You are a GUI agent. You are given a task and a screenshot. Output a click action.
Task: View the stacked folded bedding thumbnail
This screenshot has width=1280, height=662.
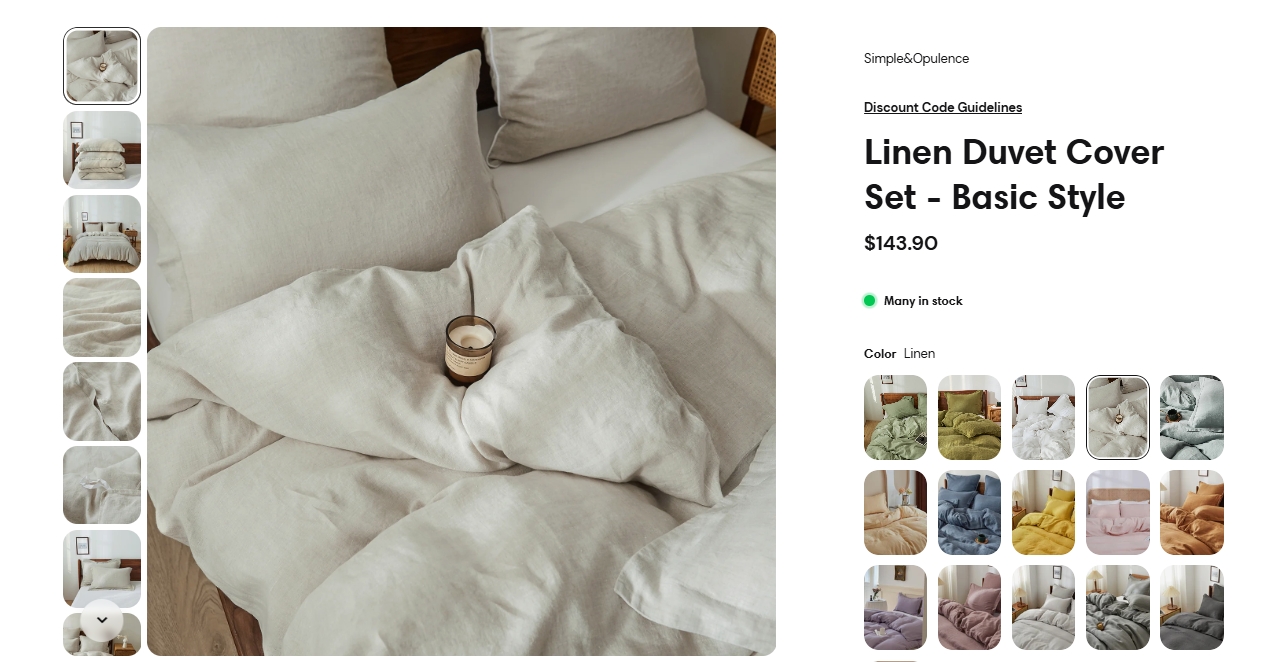pyautogui.click(x=102, y=150)
